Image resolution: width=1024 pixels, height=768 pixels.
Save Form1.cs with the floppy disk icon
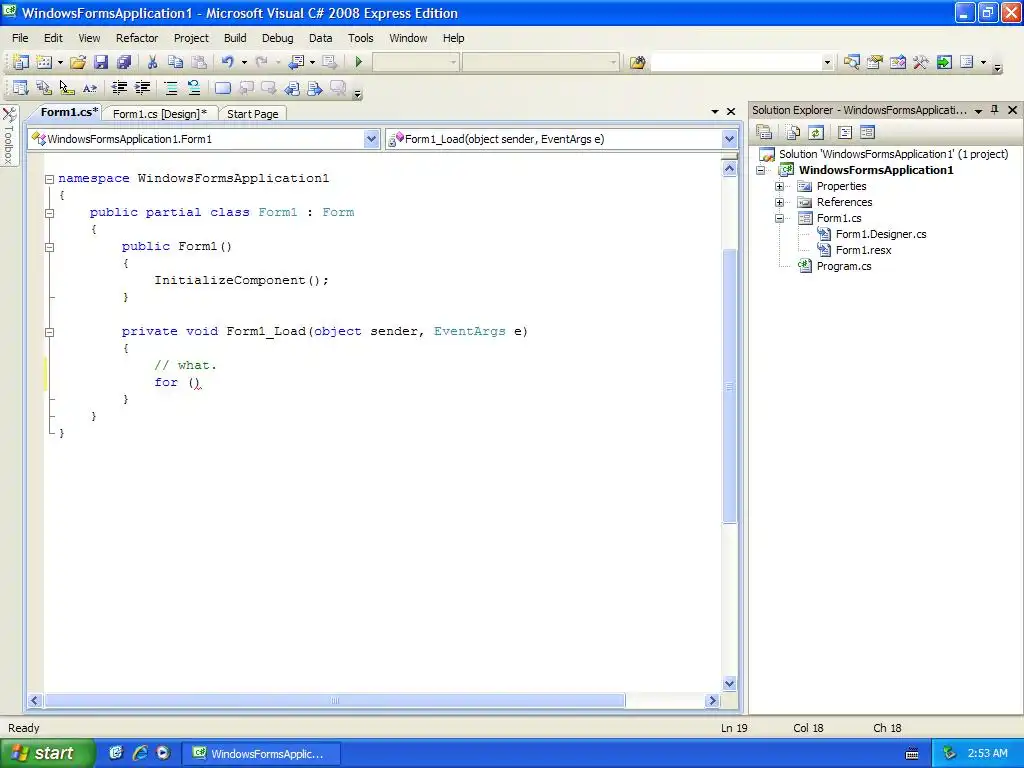(x=101, y=62)
